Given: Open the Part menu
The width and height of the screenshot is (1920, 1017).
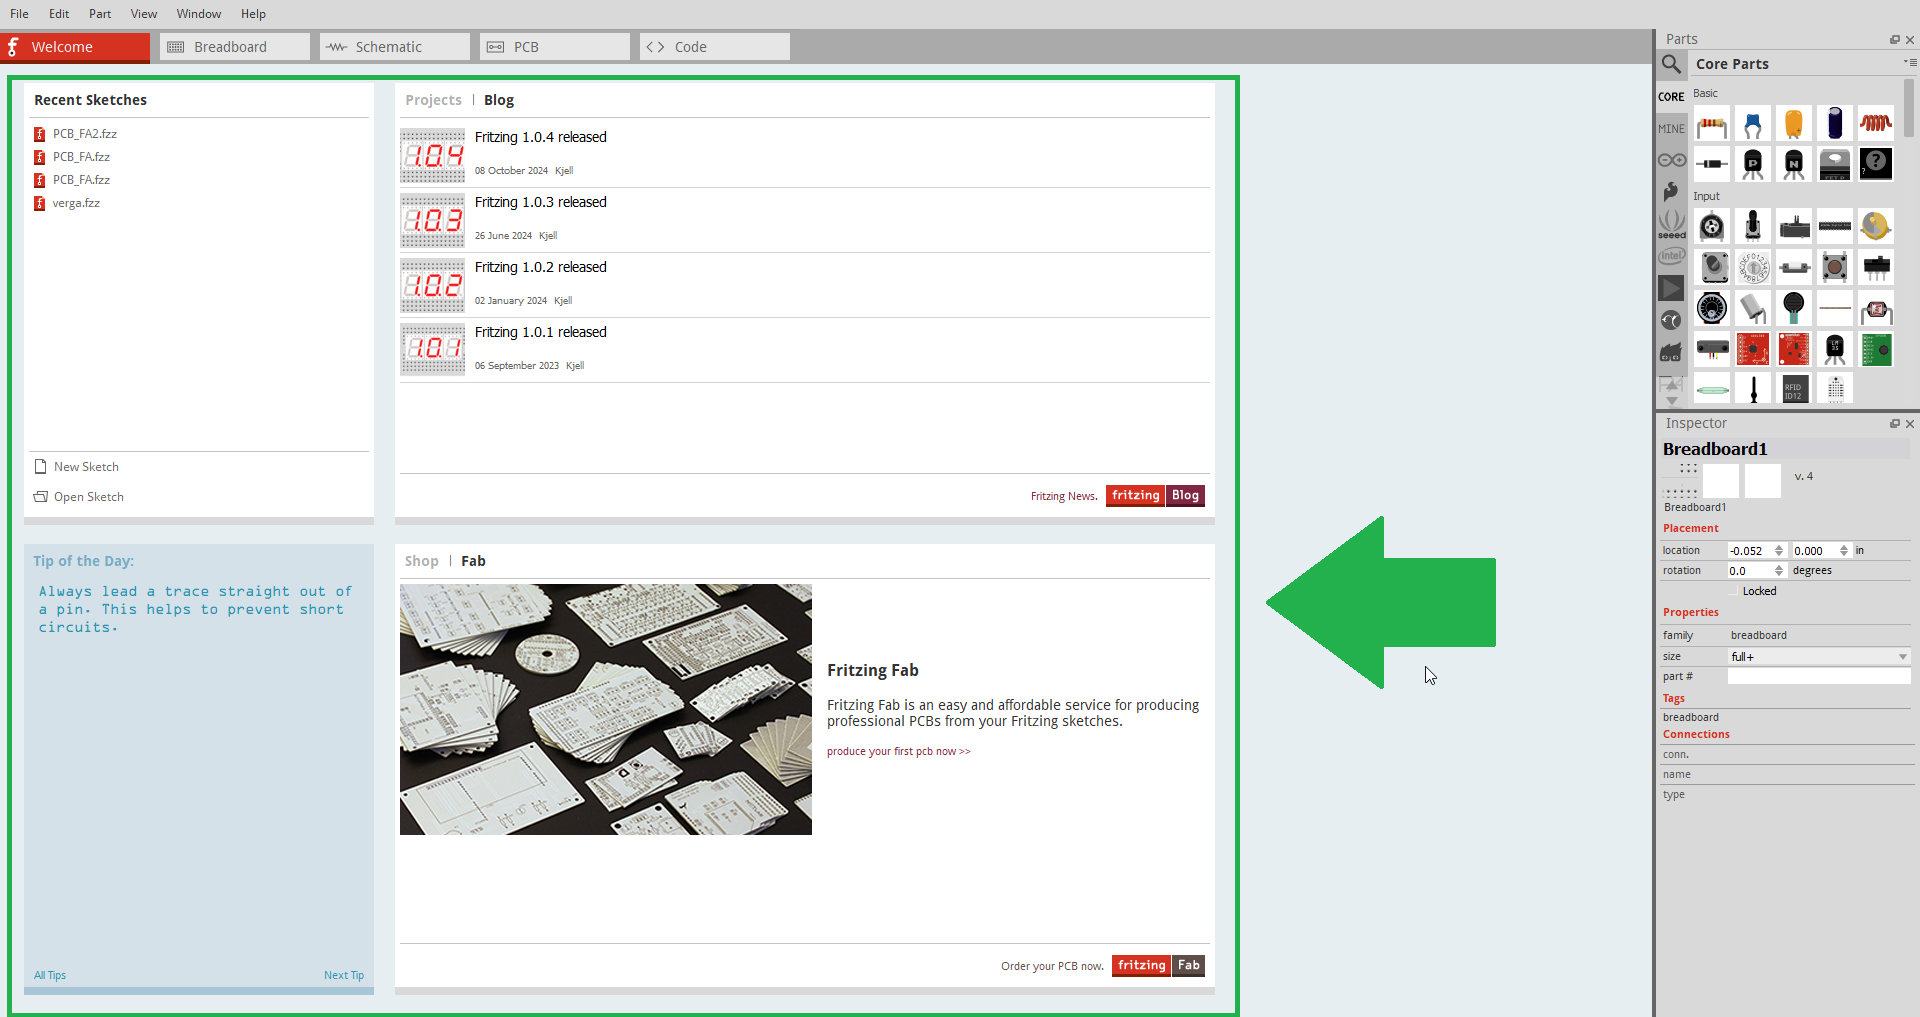Looking at the screenshot, I should [x=100, y=14].
